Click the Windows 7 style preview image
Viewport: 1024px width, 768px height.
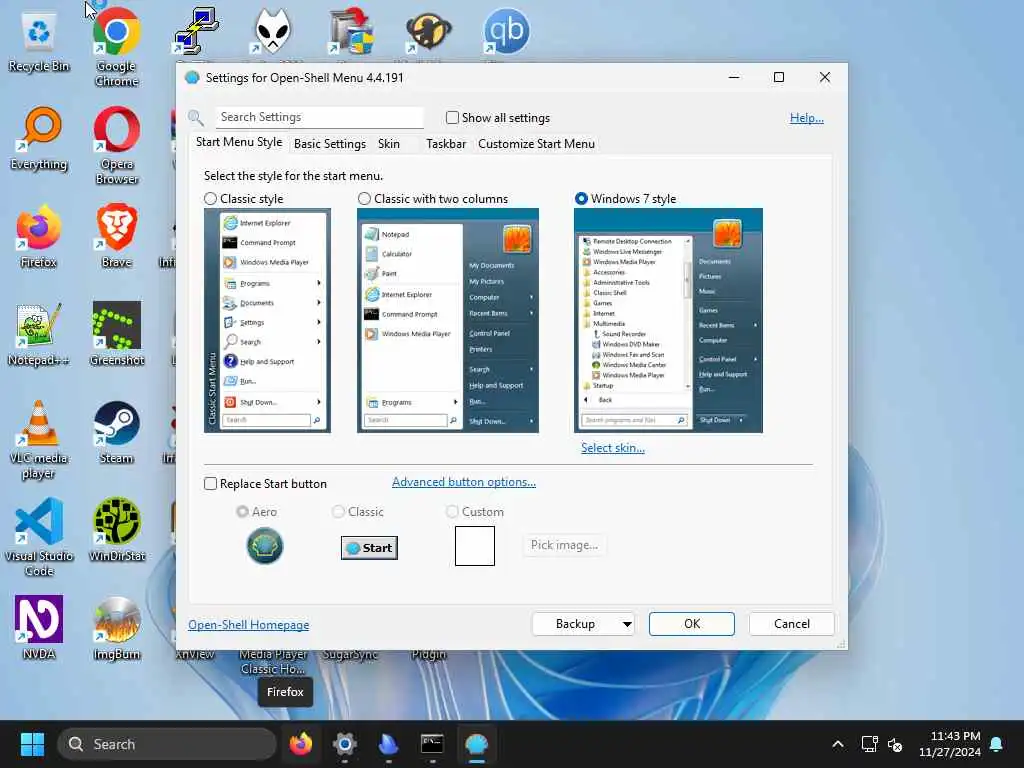point(668,321)
